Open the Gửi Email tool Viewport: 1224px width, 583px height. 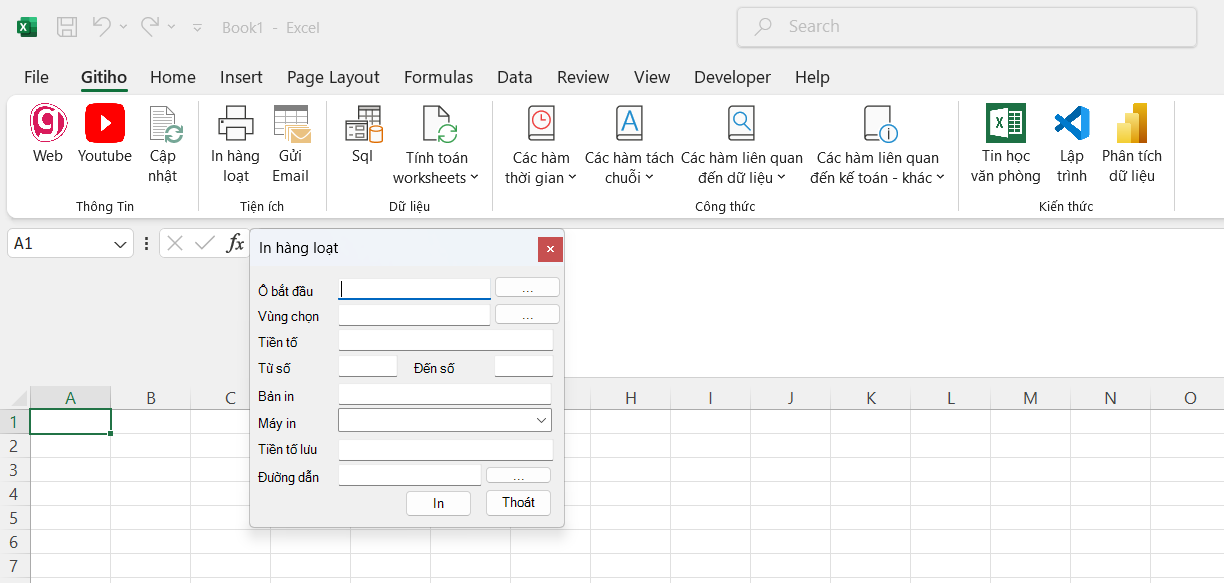coord(290,126)
